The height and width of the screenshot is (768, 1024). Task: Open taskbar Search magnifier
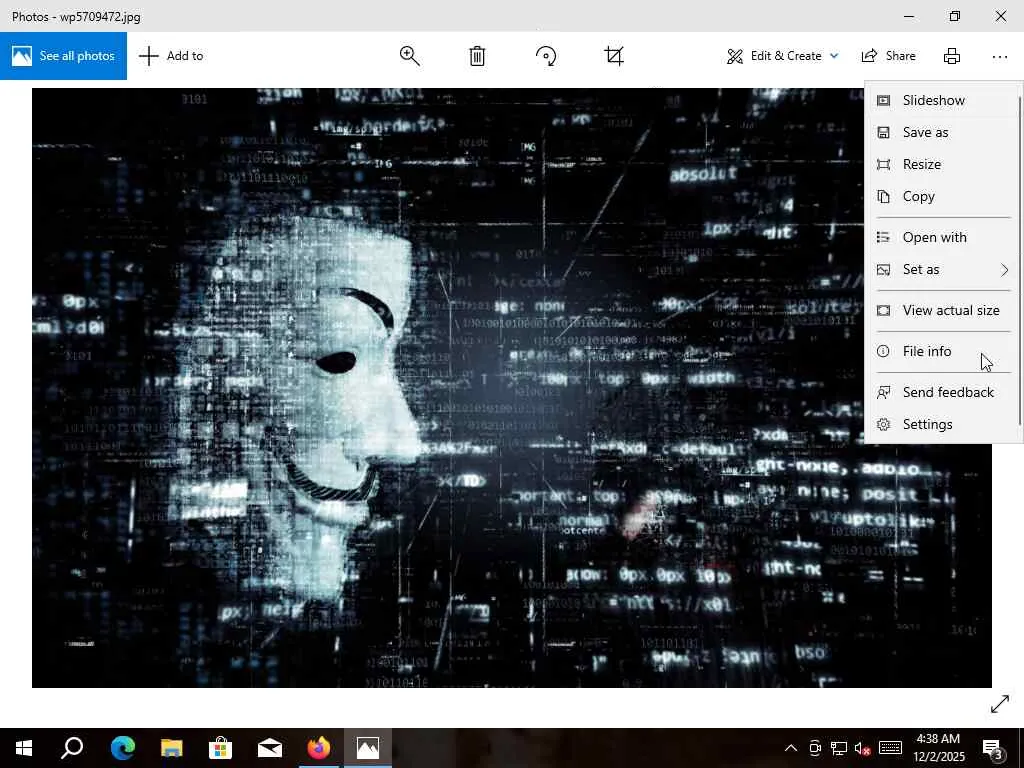click(72, 748)
